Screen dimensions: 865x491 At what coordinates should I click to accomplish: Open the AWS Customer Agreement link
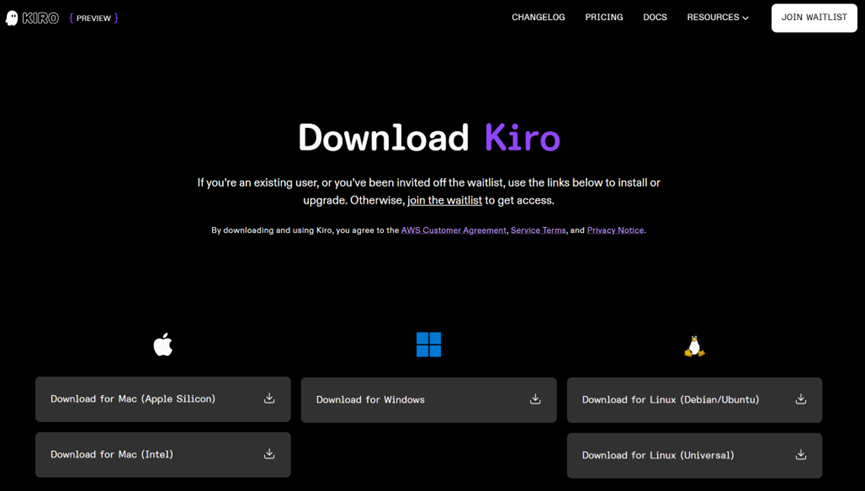[x=453, y=230]
